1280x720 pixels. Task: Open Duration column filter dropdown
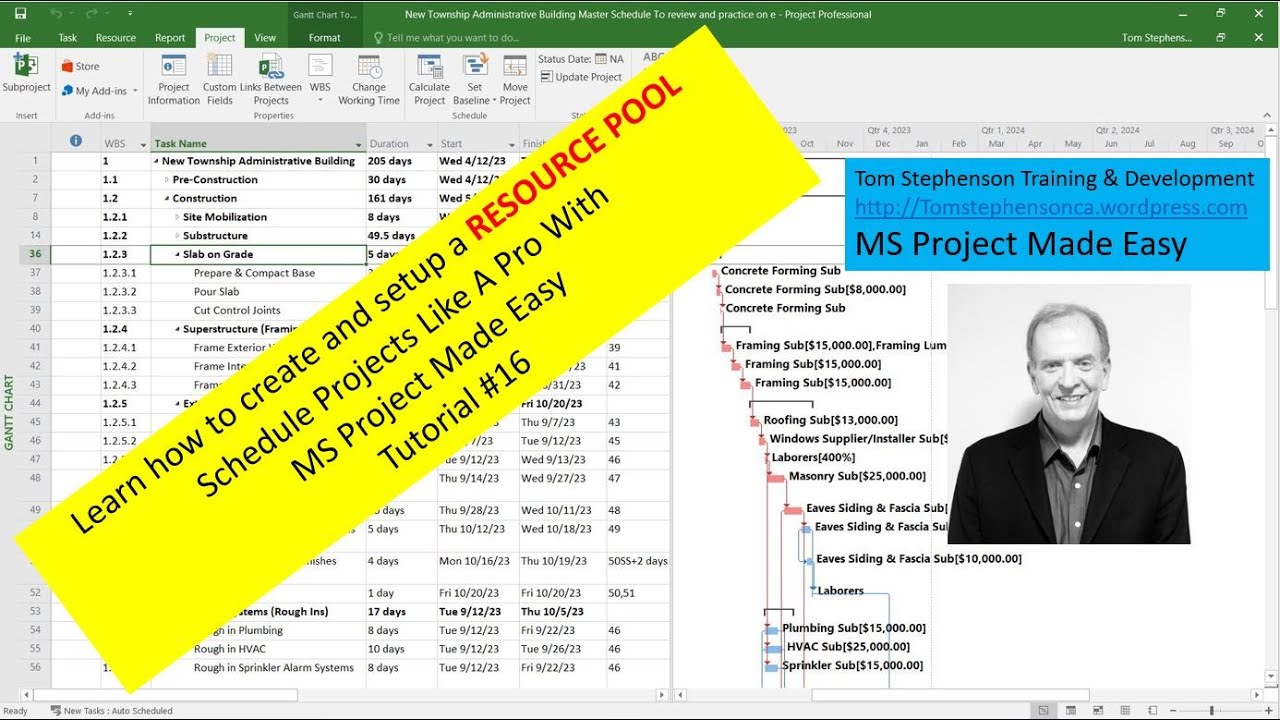430,144
